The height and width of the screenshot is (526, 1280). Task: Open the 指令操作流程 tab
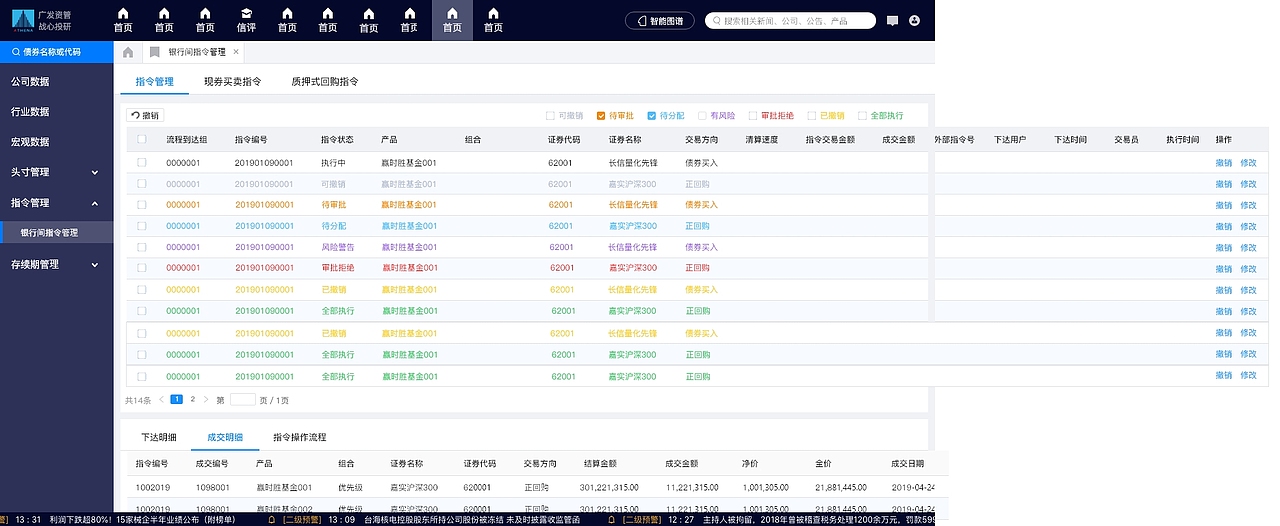click(x=300, y=438)
